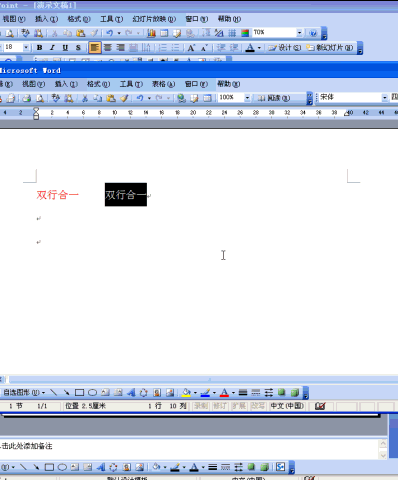Toggle text Shadow in PowerPoint toolbar
The image size is (398, 480).
(78, 48)
